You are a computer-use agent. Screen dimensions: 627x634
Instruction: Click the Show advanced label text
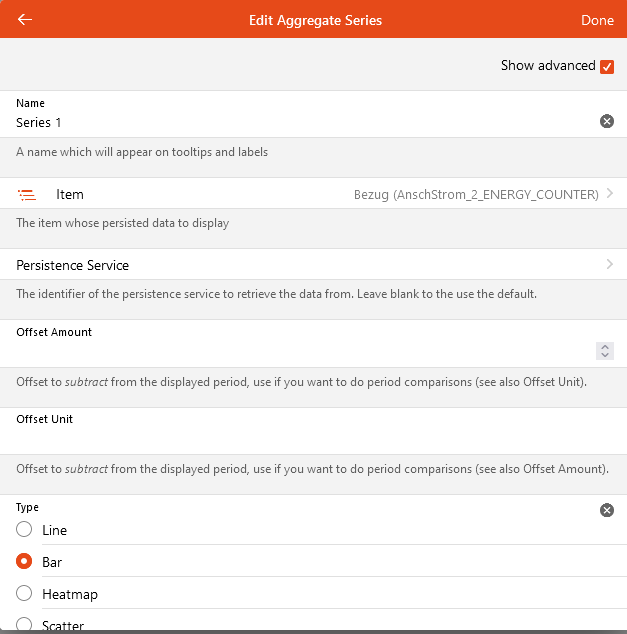[548, 66]
